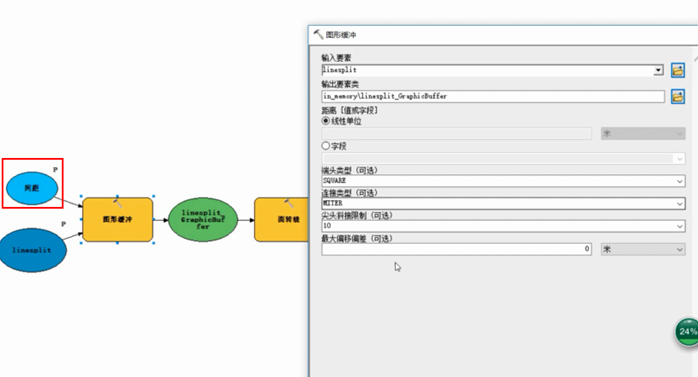The width and height of the screenshot is (698, 377).
Task: Click hammer icon on 图形缓冲 tool box
Action: pos(118,203)
